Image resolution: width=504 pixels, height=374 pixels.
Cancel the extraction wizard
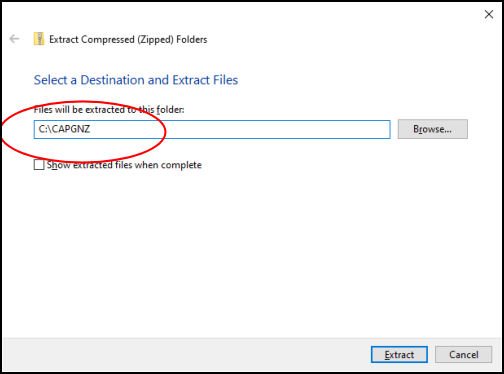tap(463, 355)
